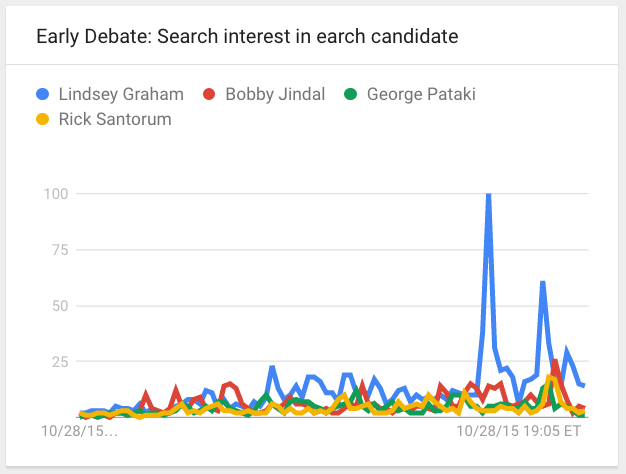Select the Rick Santorum legend label

[114, 120]
